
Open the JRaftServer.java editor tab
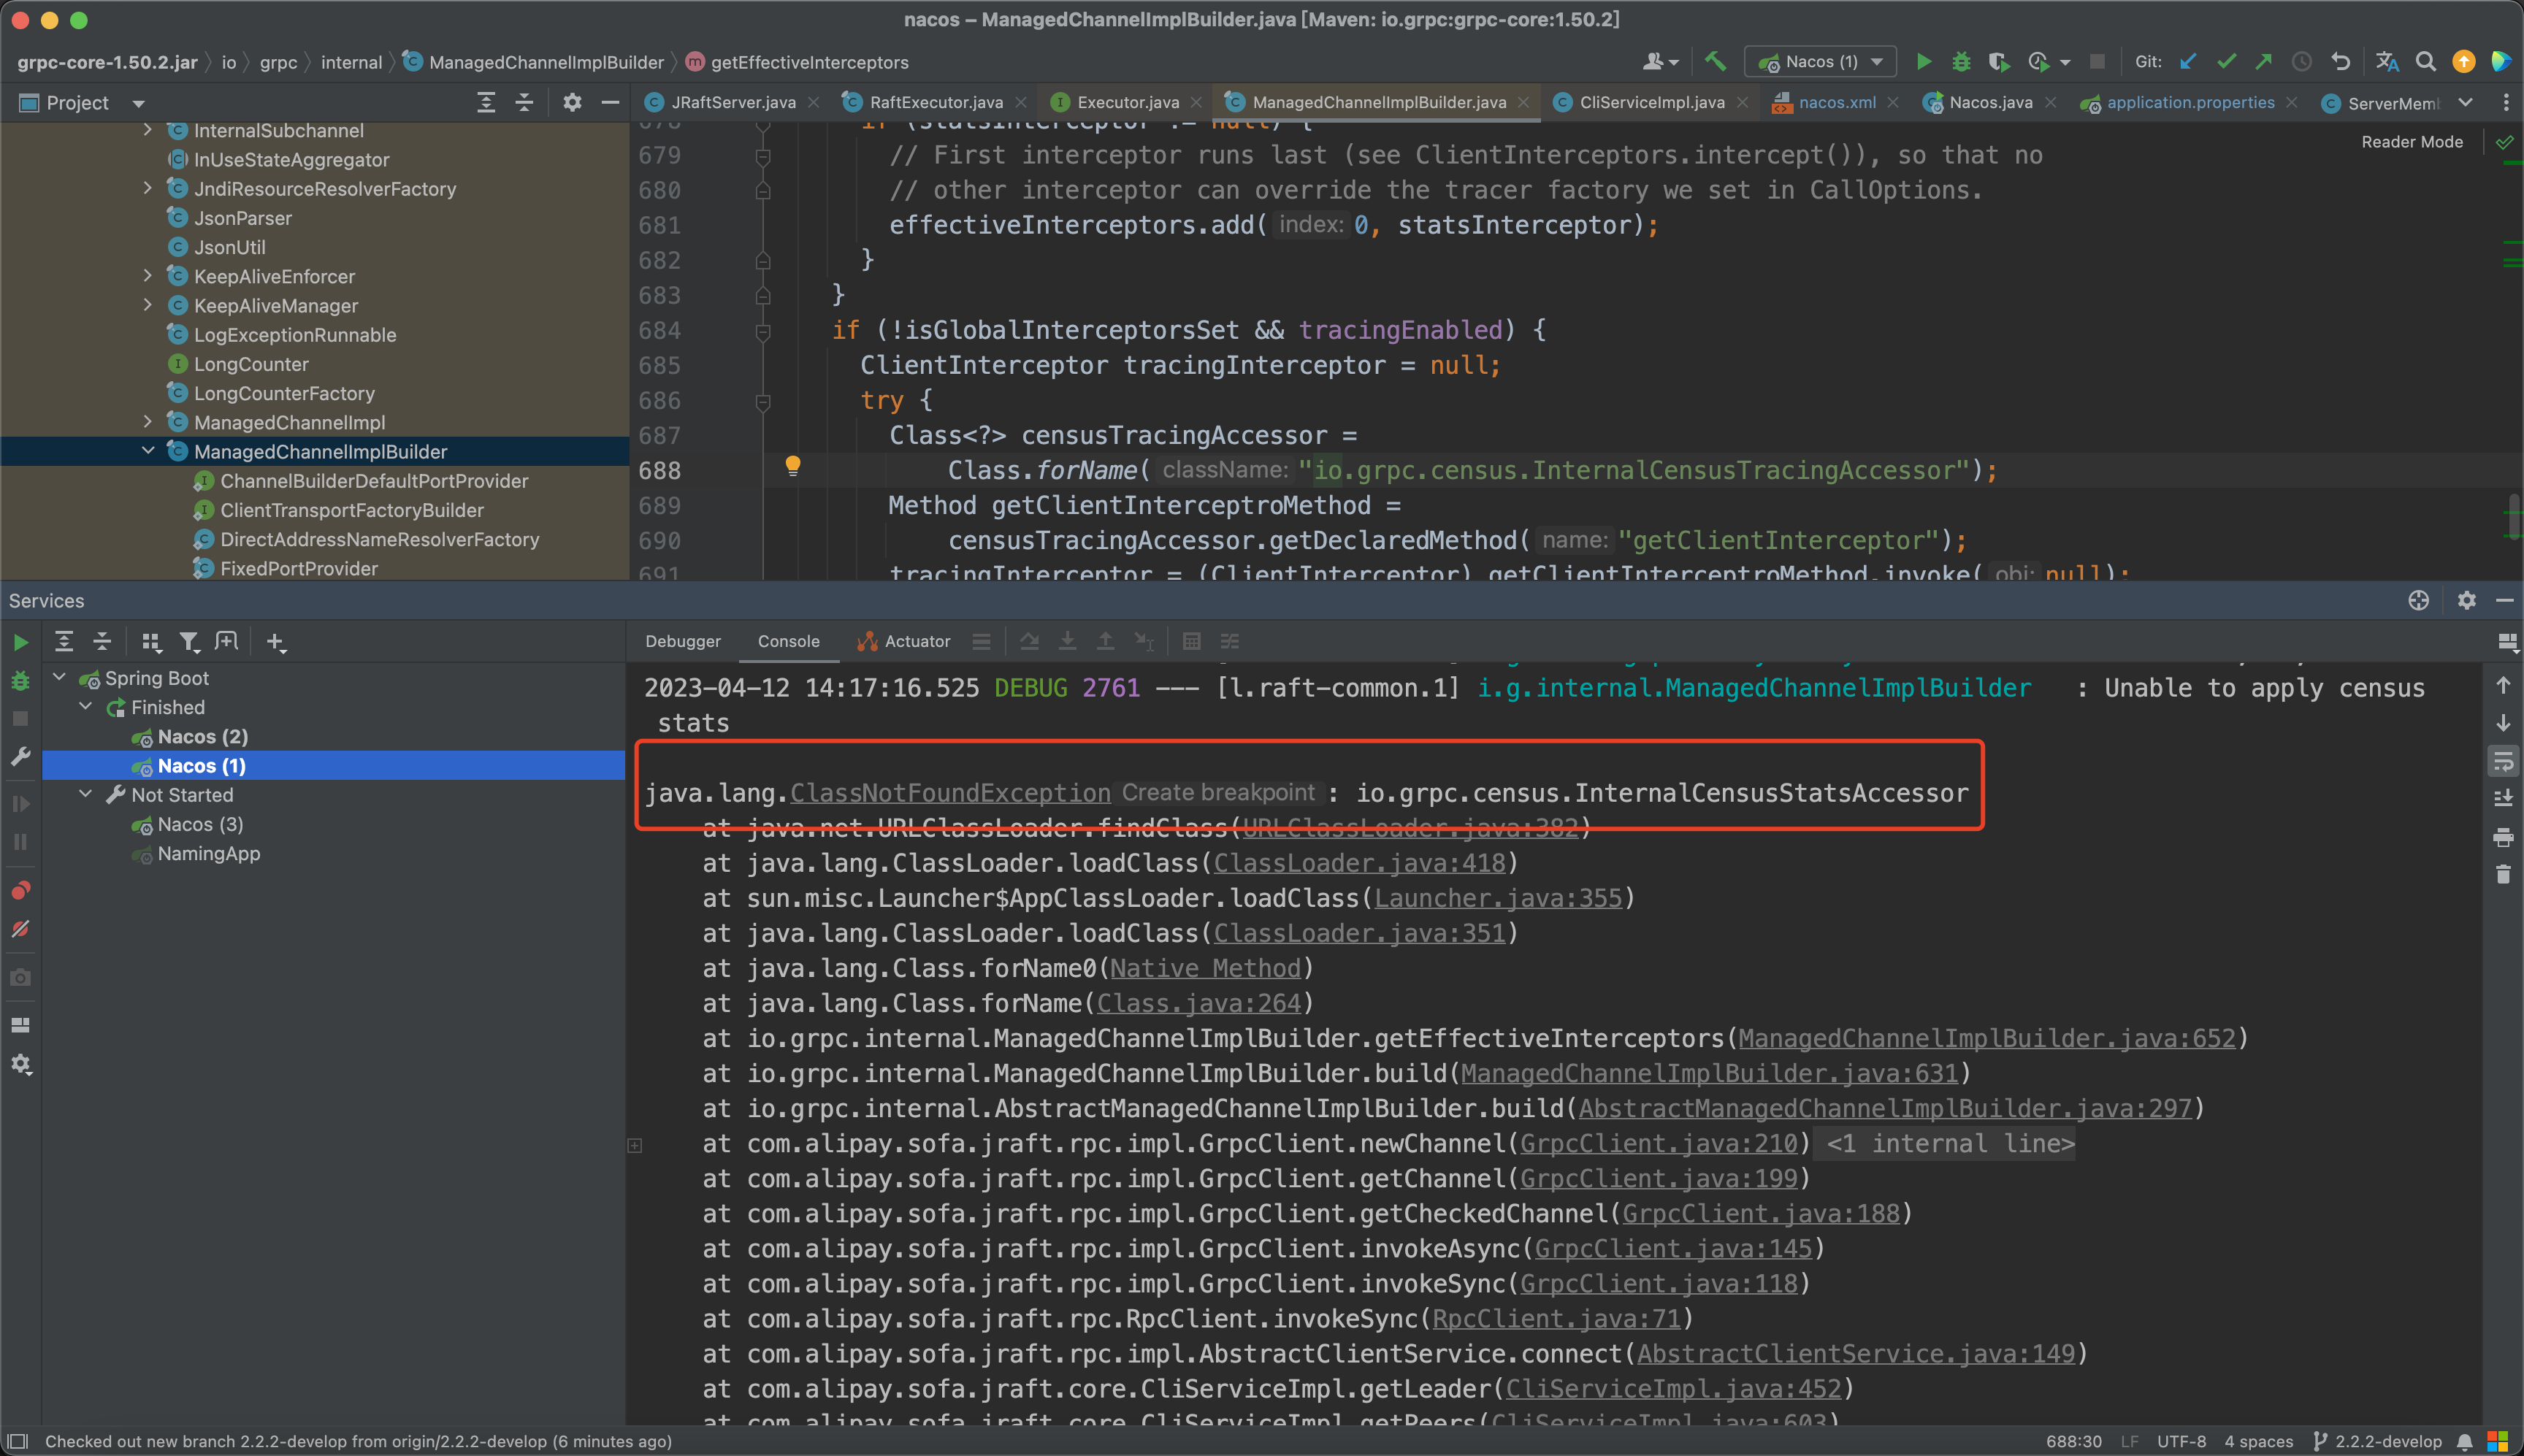tap(732, 103)
